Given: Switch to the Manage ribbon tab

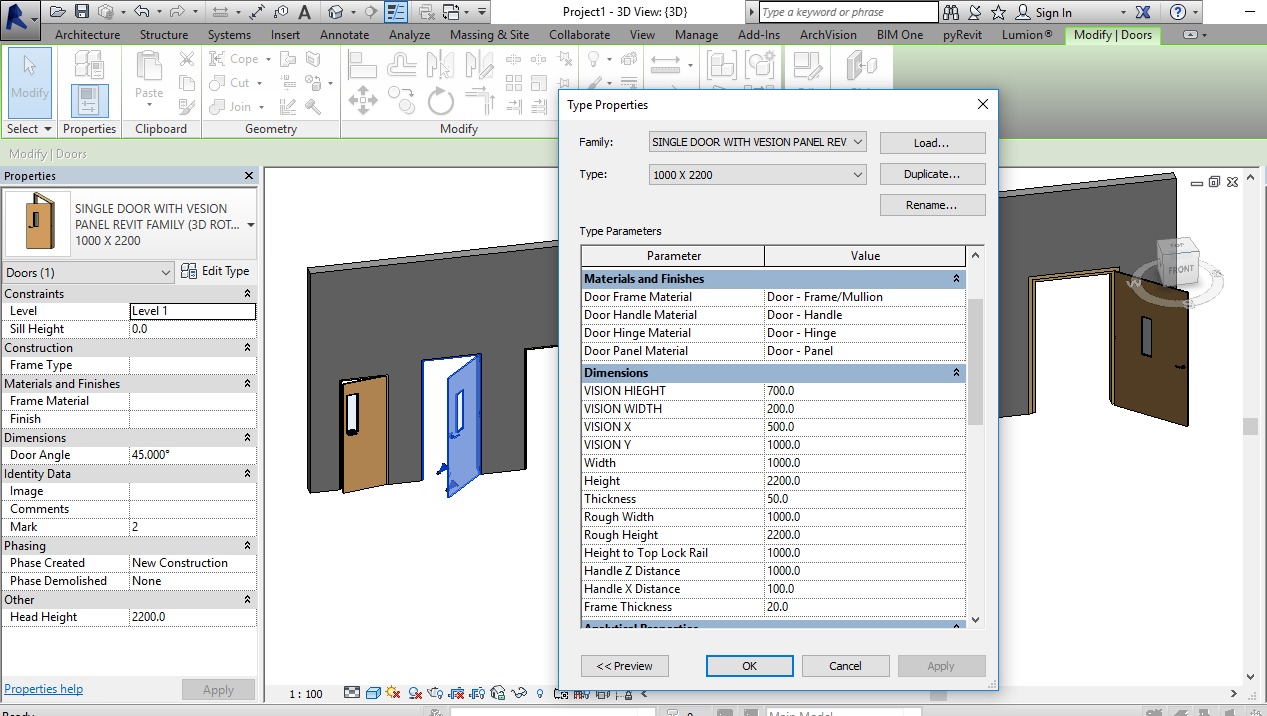Looking at the screenshot, I should [696, 33].
